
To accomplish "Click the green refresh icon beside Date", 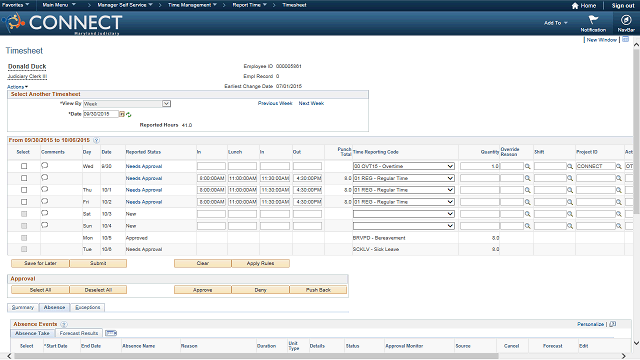I will (129, 115).
